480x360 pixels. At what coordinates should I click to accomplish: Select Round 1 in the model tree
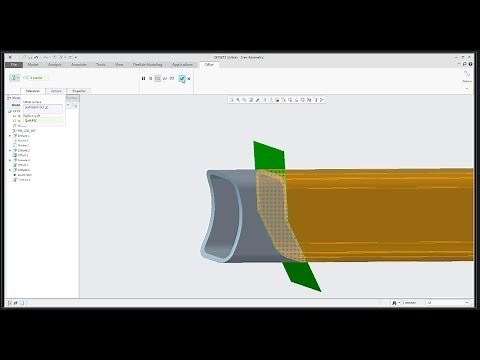(x=21, y=141)
